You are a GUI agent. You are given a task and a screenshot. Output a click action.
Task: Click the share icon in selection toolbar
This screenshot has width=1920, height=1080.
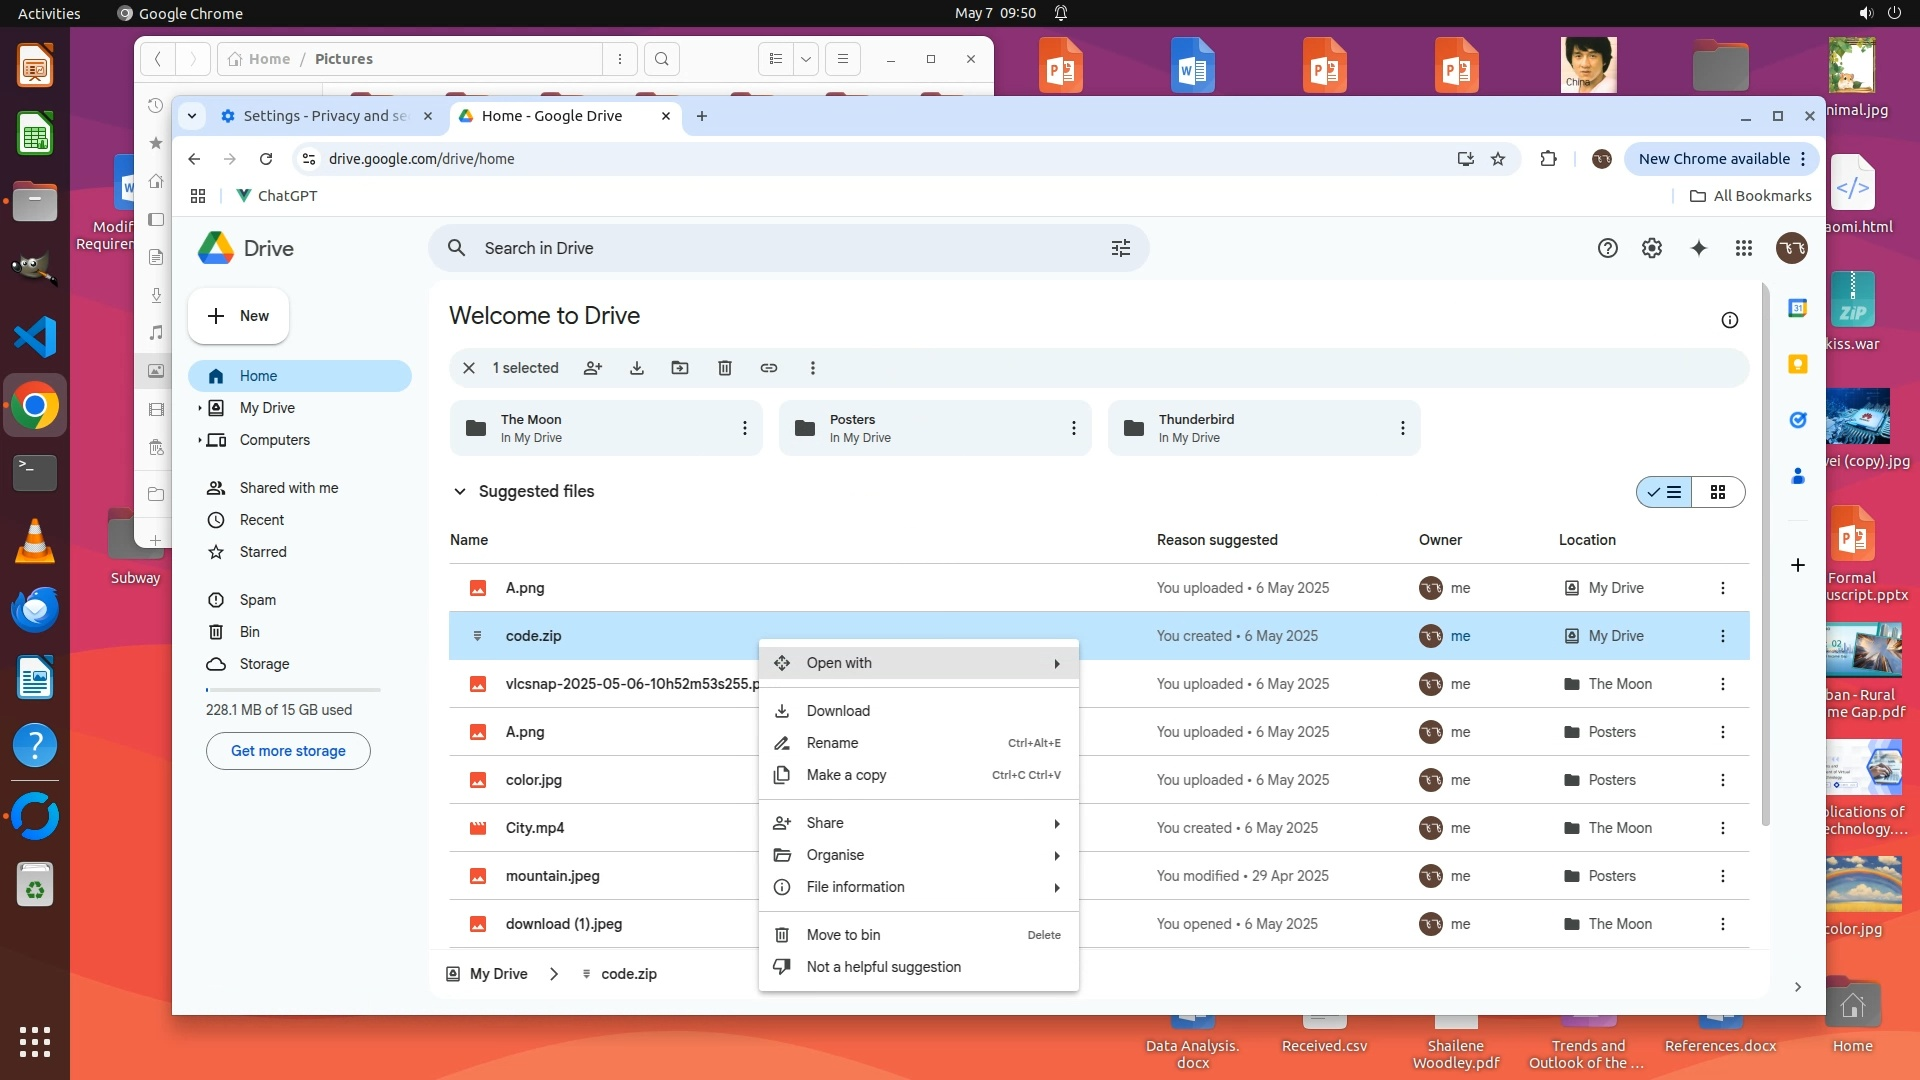coord(593,368)
